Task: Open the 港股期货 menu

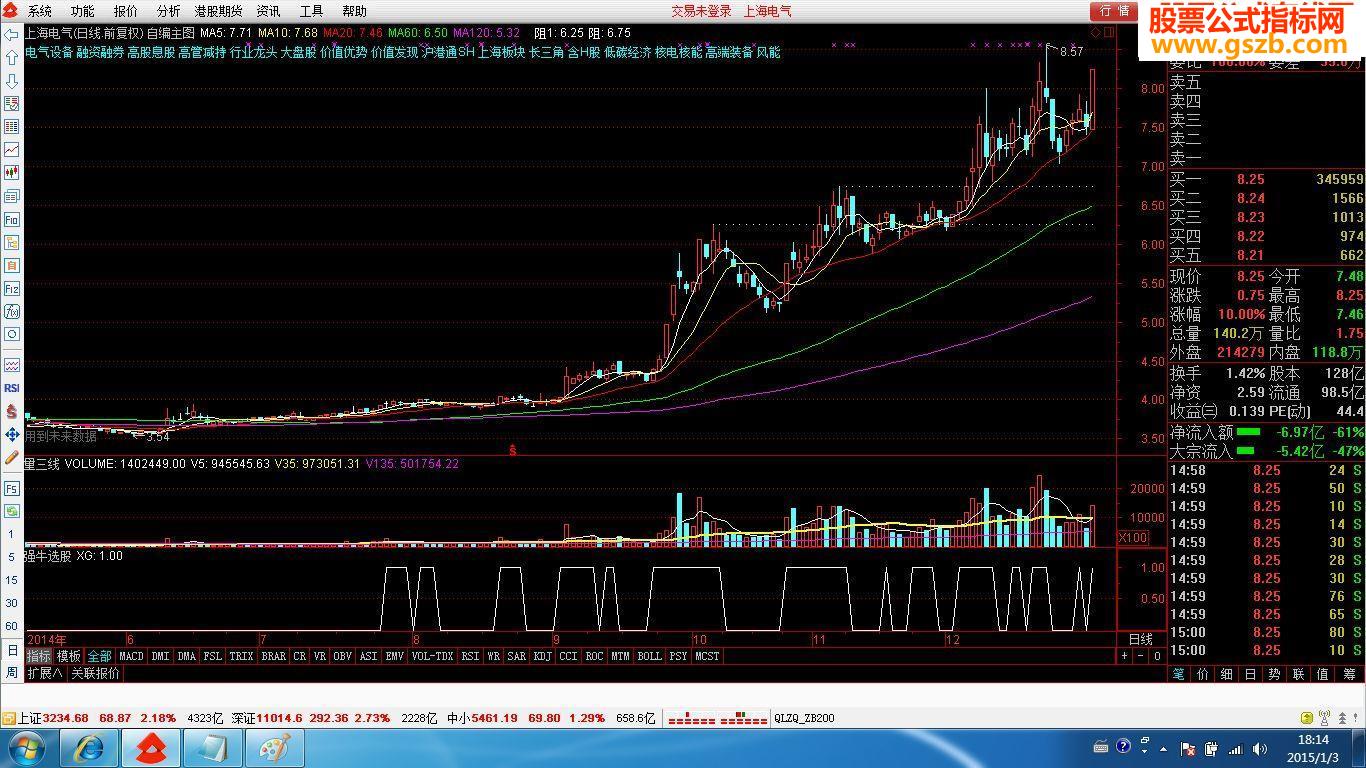Action: point(218,11)
